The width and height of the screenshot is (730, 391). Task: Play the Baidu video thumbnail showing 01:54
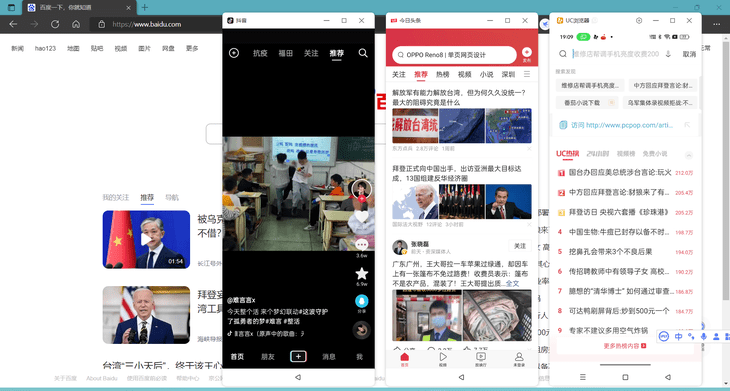point(146,240)
